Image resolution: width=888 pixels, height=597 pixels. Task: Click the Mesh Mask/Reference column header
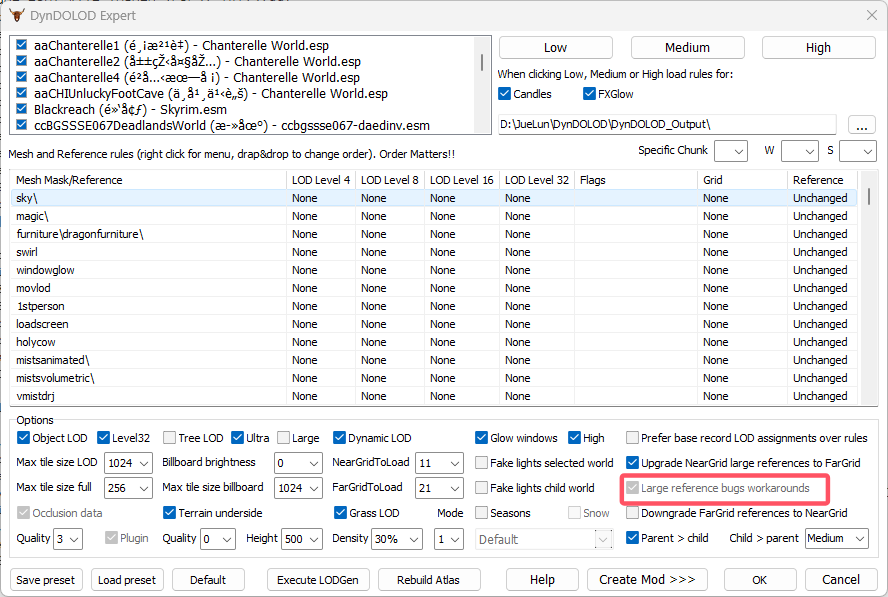click(x=148, y=180)
